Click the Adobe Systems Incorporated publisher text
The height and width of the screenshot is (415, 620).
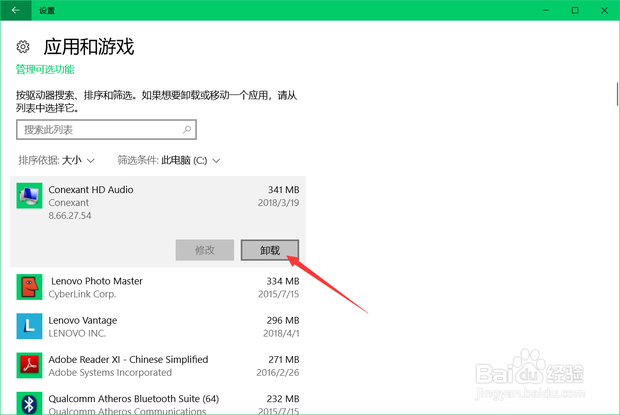click(110, 372)
